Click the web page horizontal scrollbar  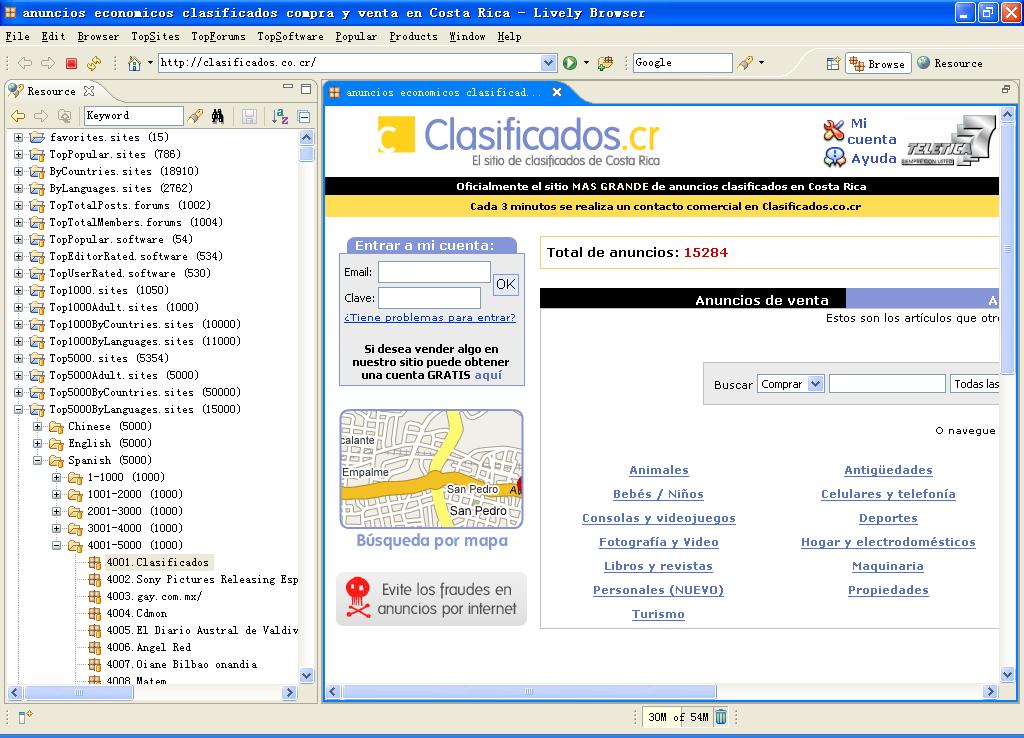tap(529, 691)
